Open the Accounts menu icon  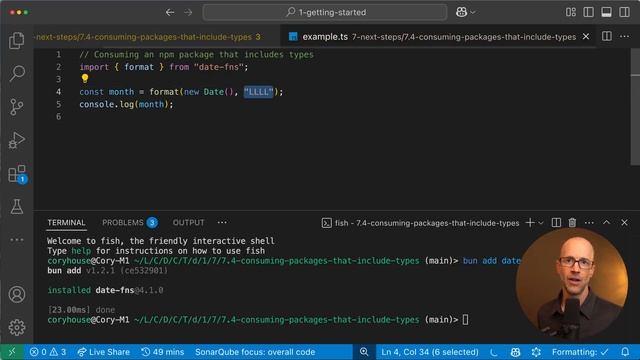(x=17, y=294)
